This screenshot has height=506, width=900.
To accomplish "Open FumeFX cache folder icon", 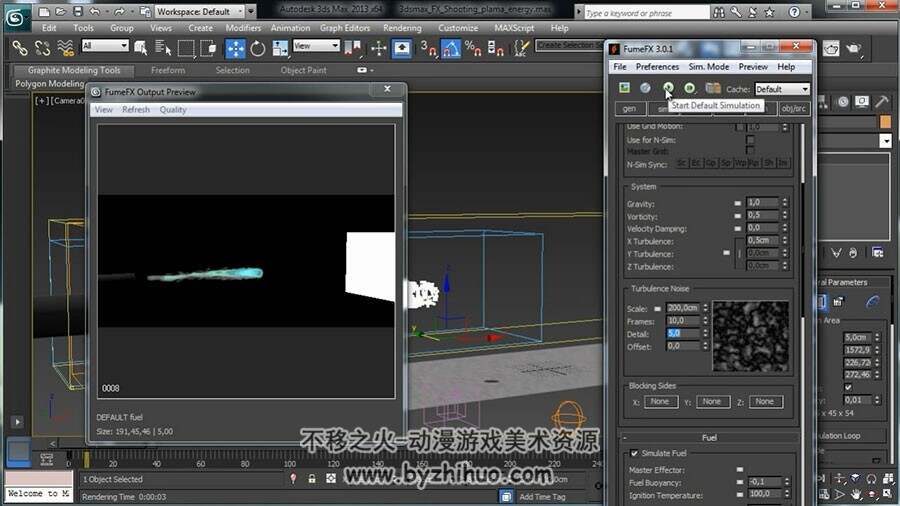I will click(713, 88).
